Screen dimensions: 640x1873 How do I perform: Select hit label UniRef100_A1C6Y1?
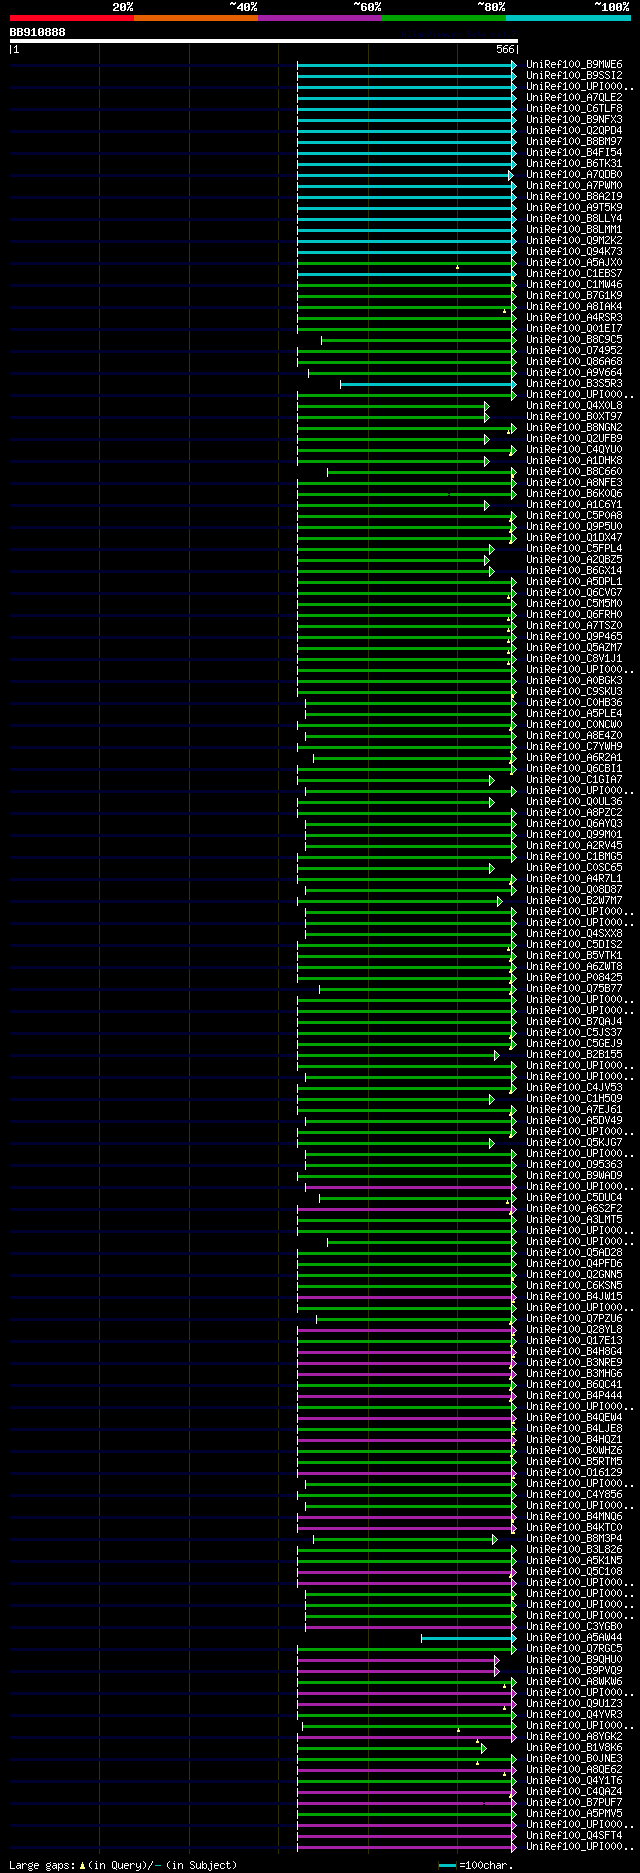tap(574, 504)
